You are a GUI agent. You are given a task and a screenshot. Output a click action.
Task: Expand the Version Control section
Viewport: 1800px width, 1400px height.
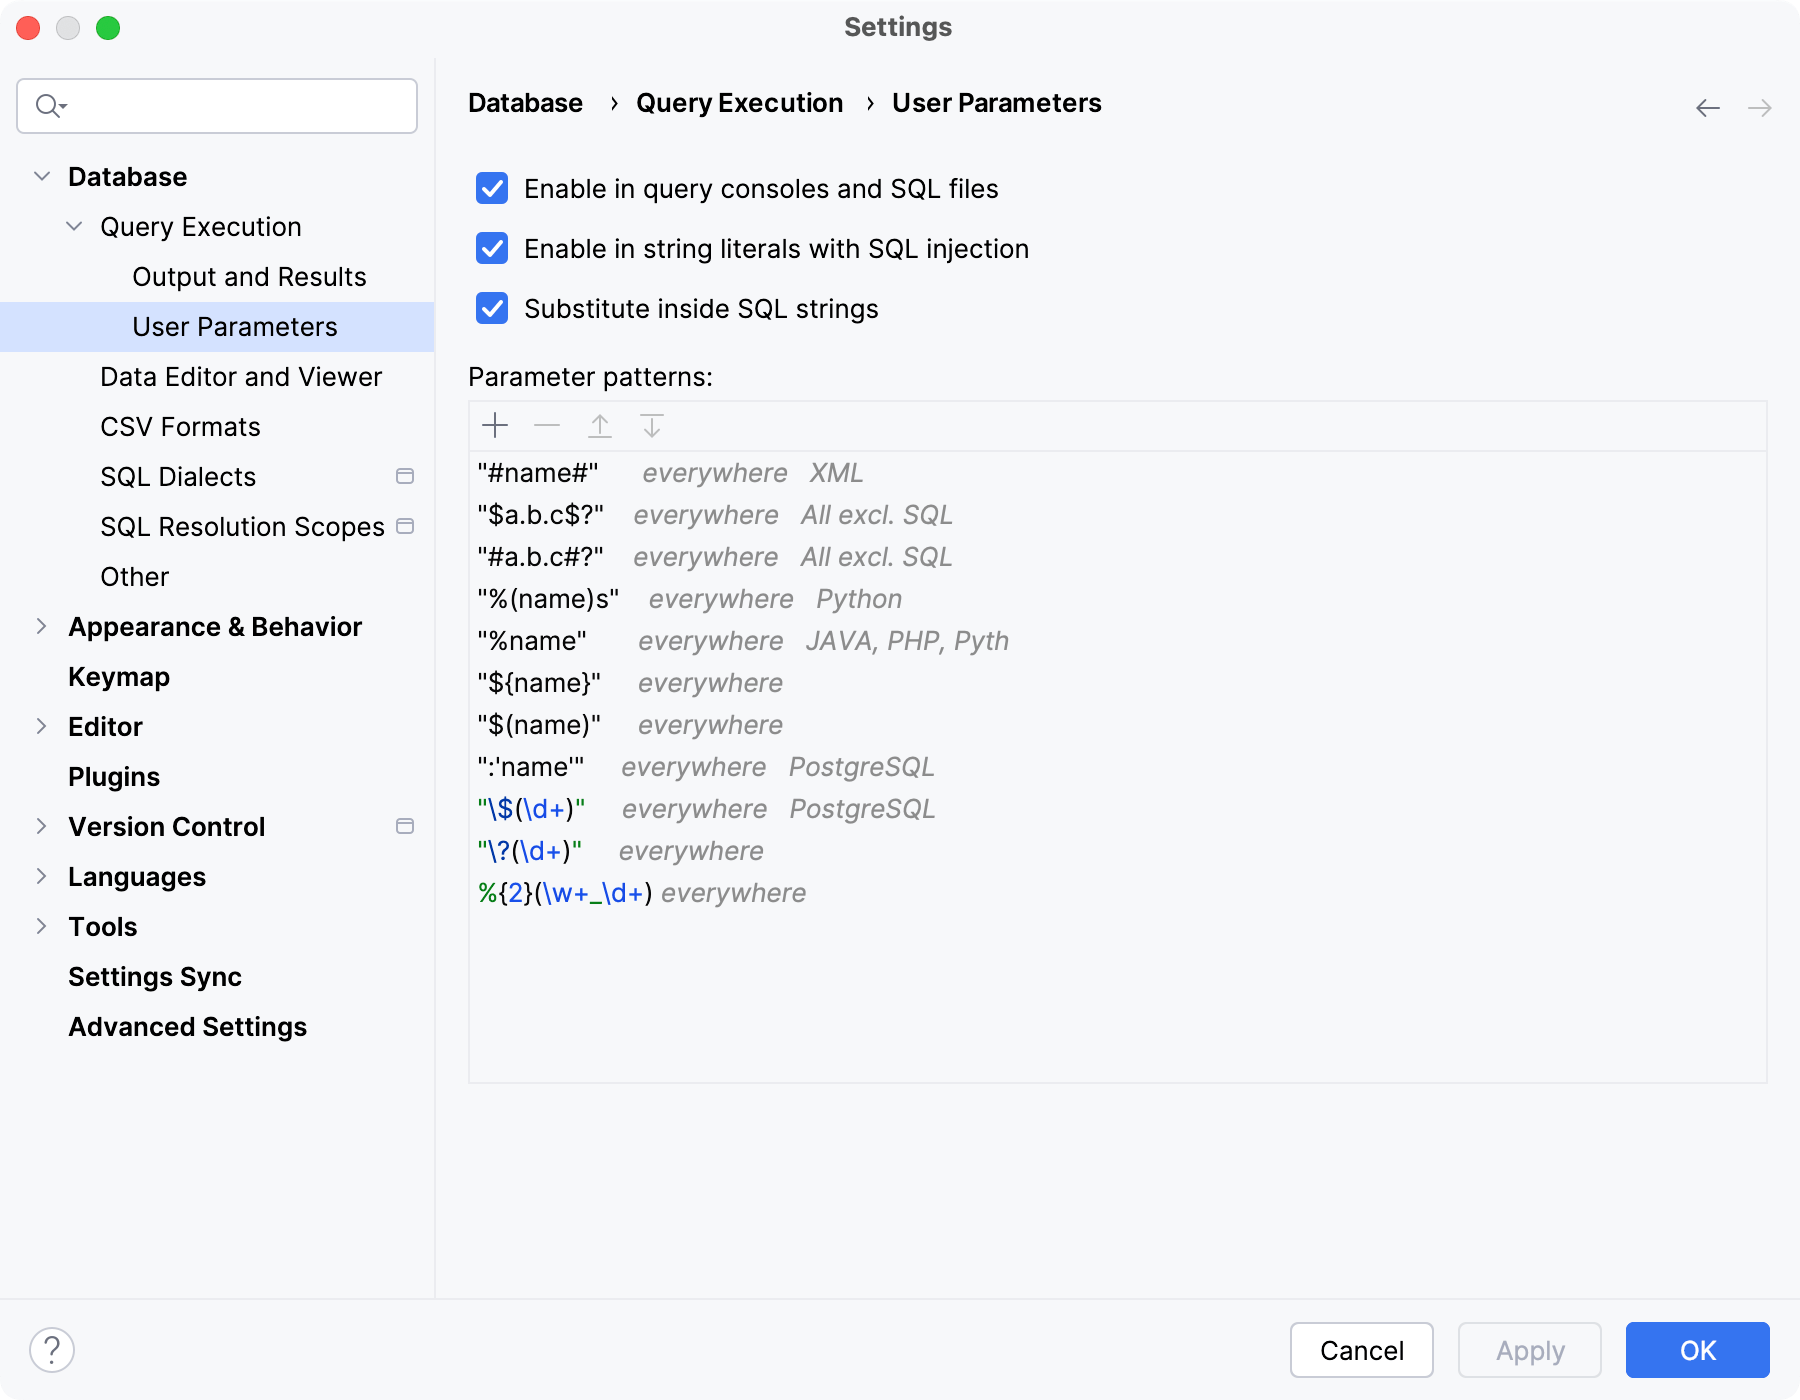coord(42,827)
